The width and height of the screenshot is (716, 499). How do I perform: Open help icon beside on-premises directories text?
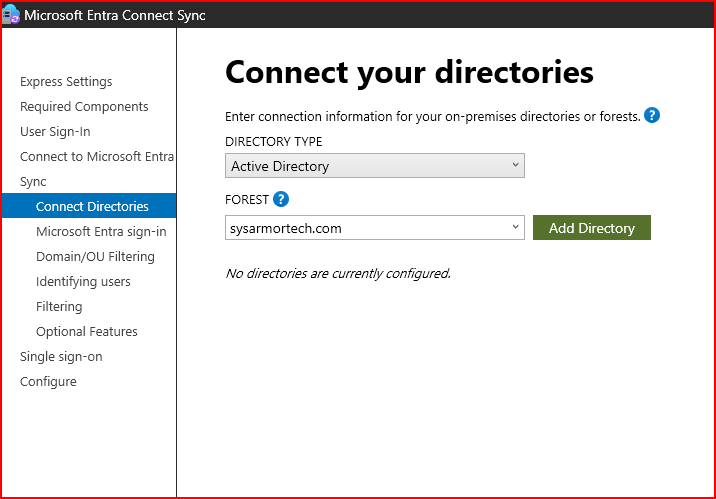coord(652,116)
